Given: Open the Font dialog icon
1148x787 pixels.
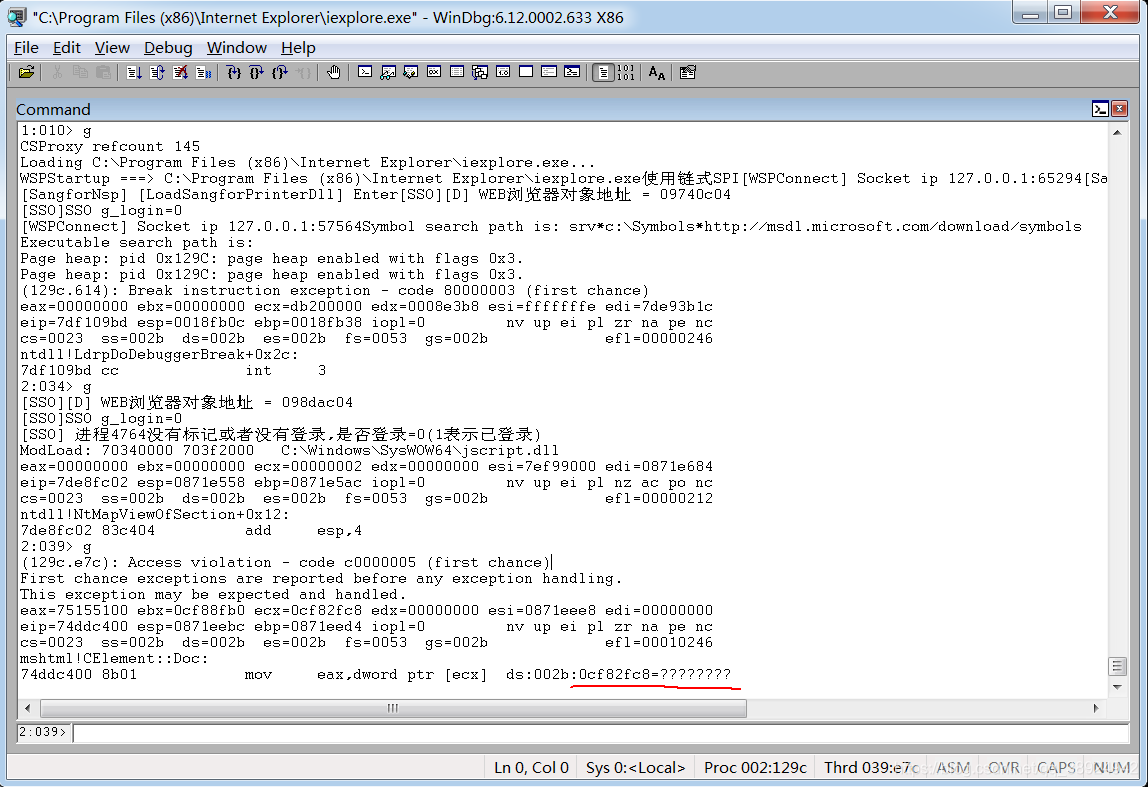Looking at the screenshot, I should point(657,72).
